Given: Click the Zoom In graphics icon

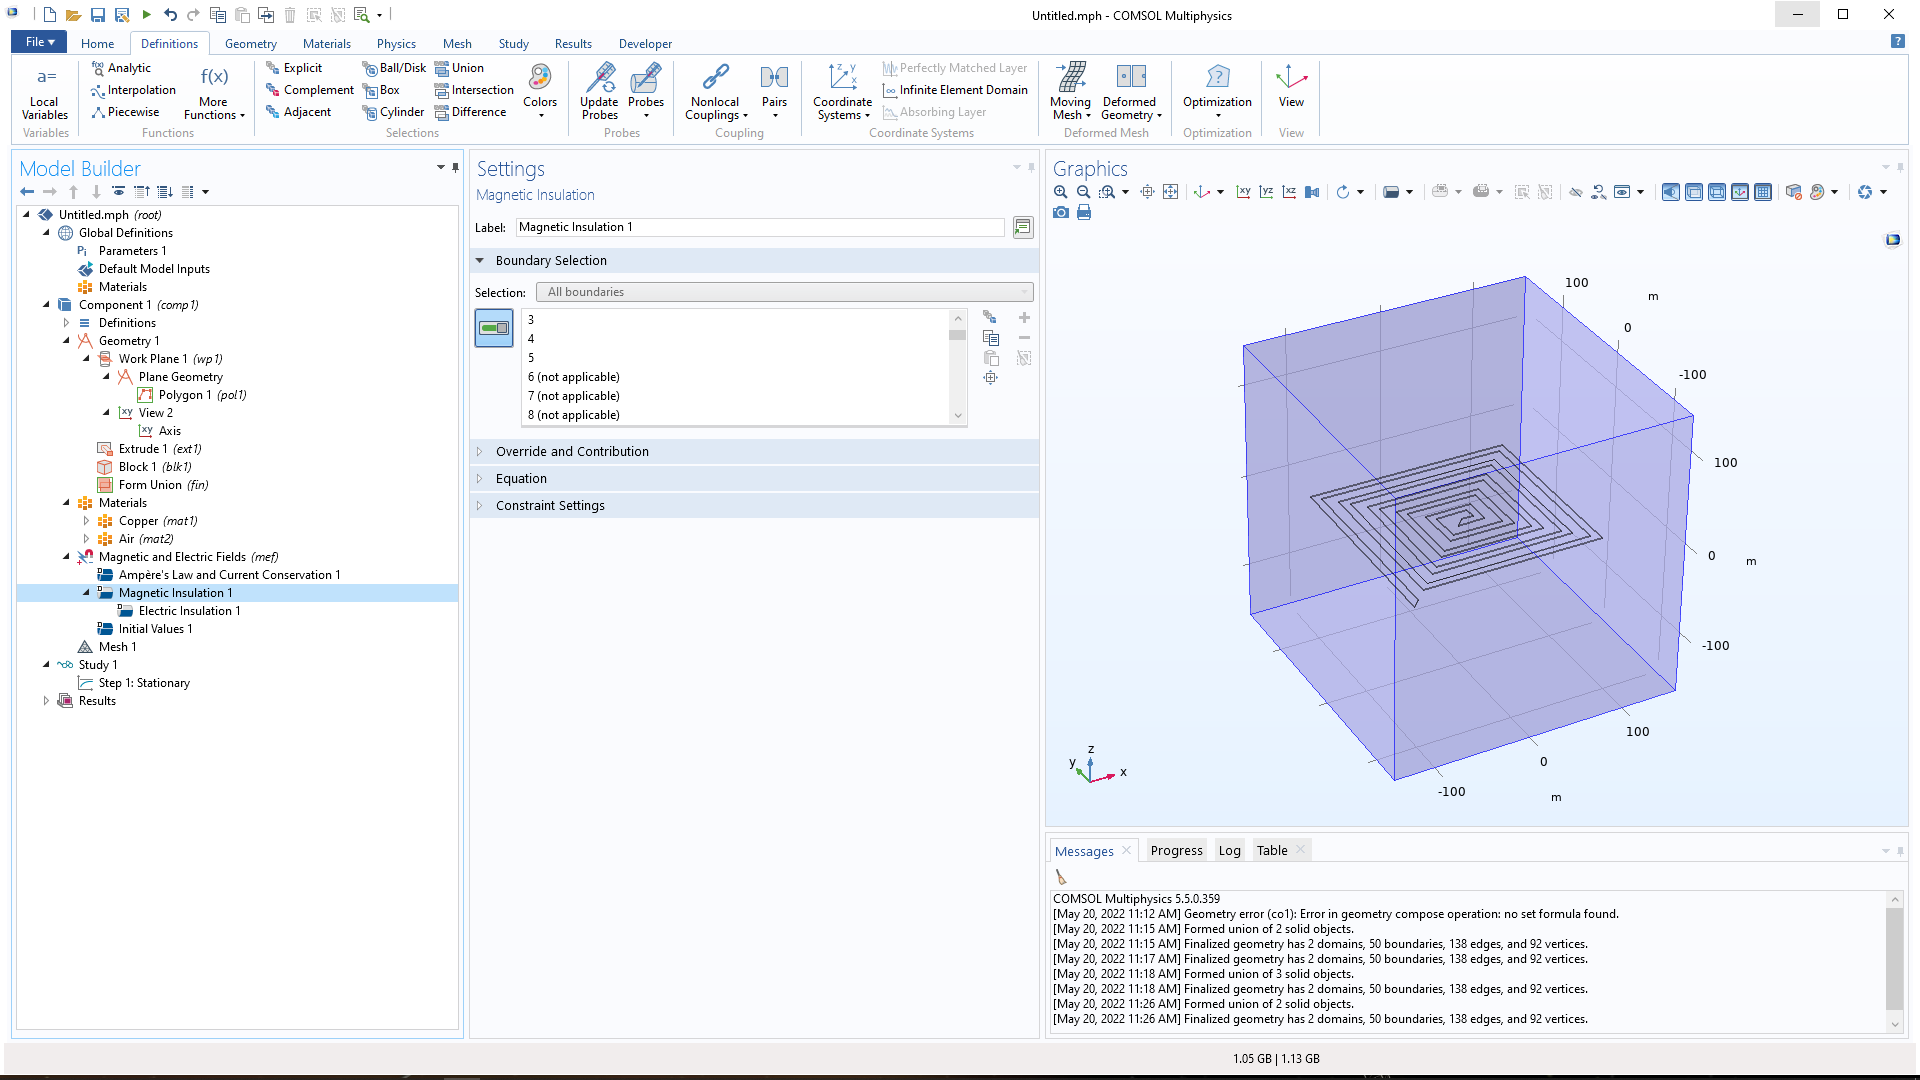Looking at the screenshot, I should click(x=1060, y=192).
